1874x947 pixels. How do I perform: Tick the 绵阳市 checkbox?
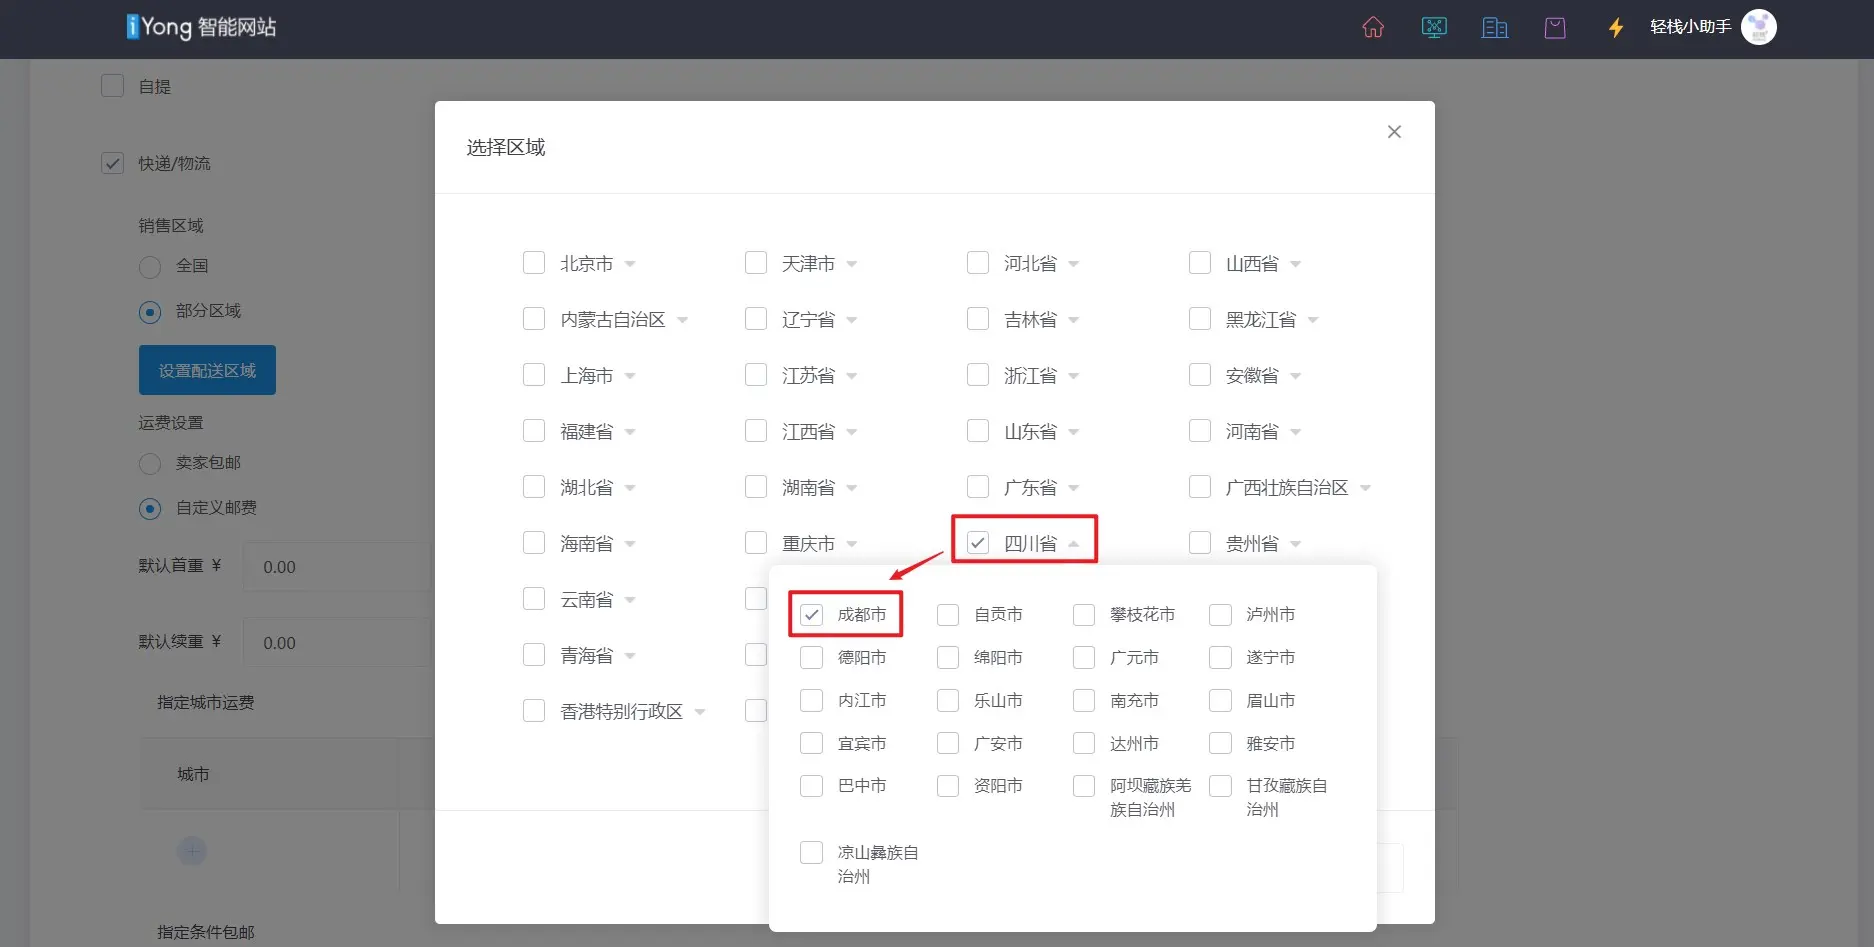point(948,658)
